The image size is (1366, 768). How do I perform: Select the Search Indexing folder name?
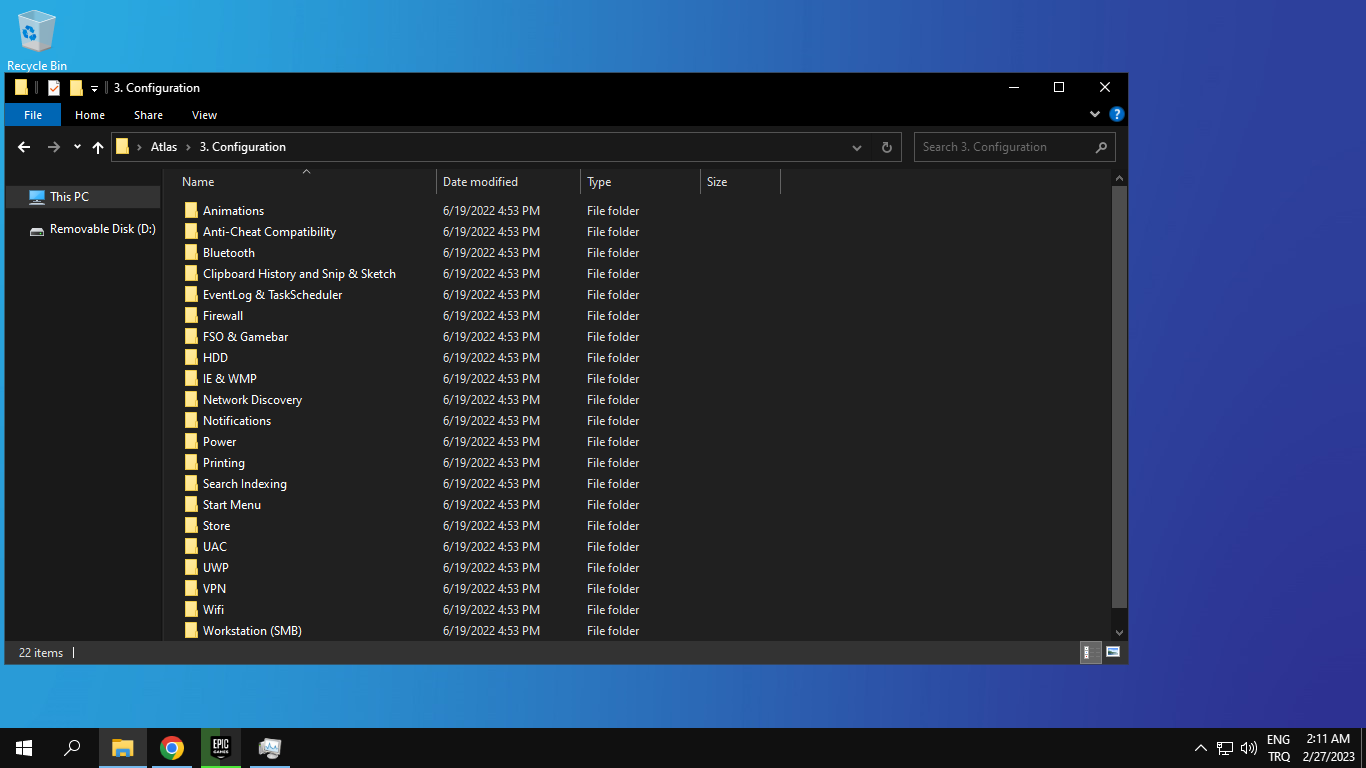[x=245, y=484]
